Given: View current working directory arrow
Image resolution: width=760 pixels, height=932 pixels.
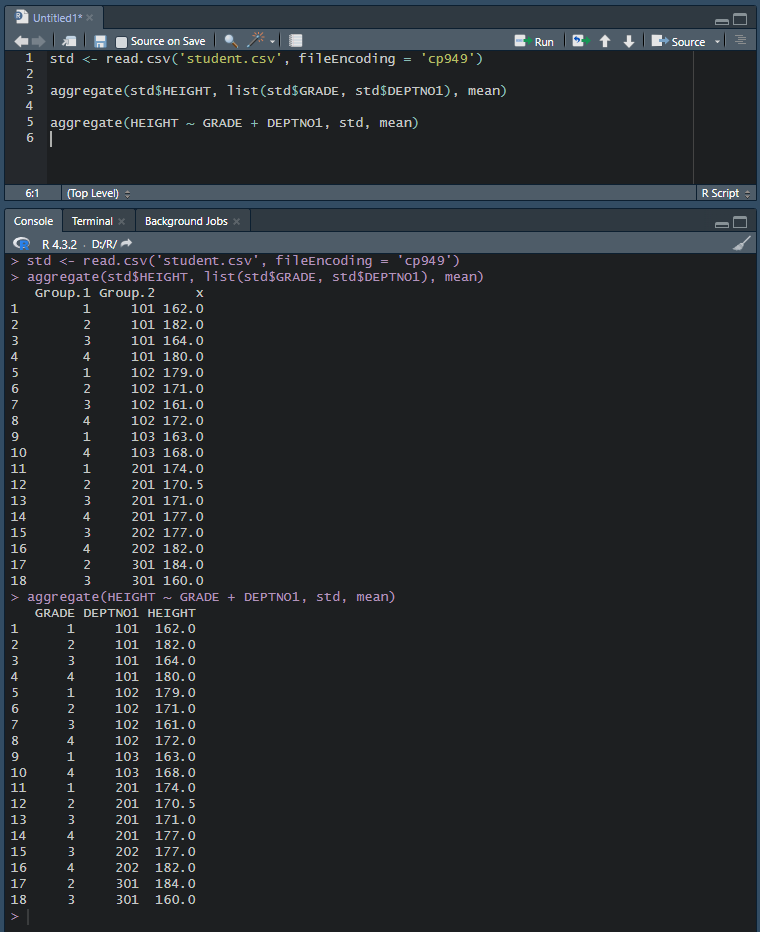Looking at the screenshot, I should 126,244.
